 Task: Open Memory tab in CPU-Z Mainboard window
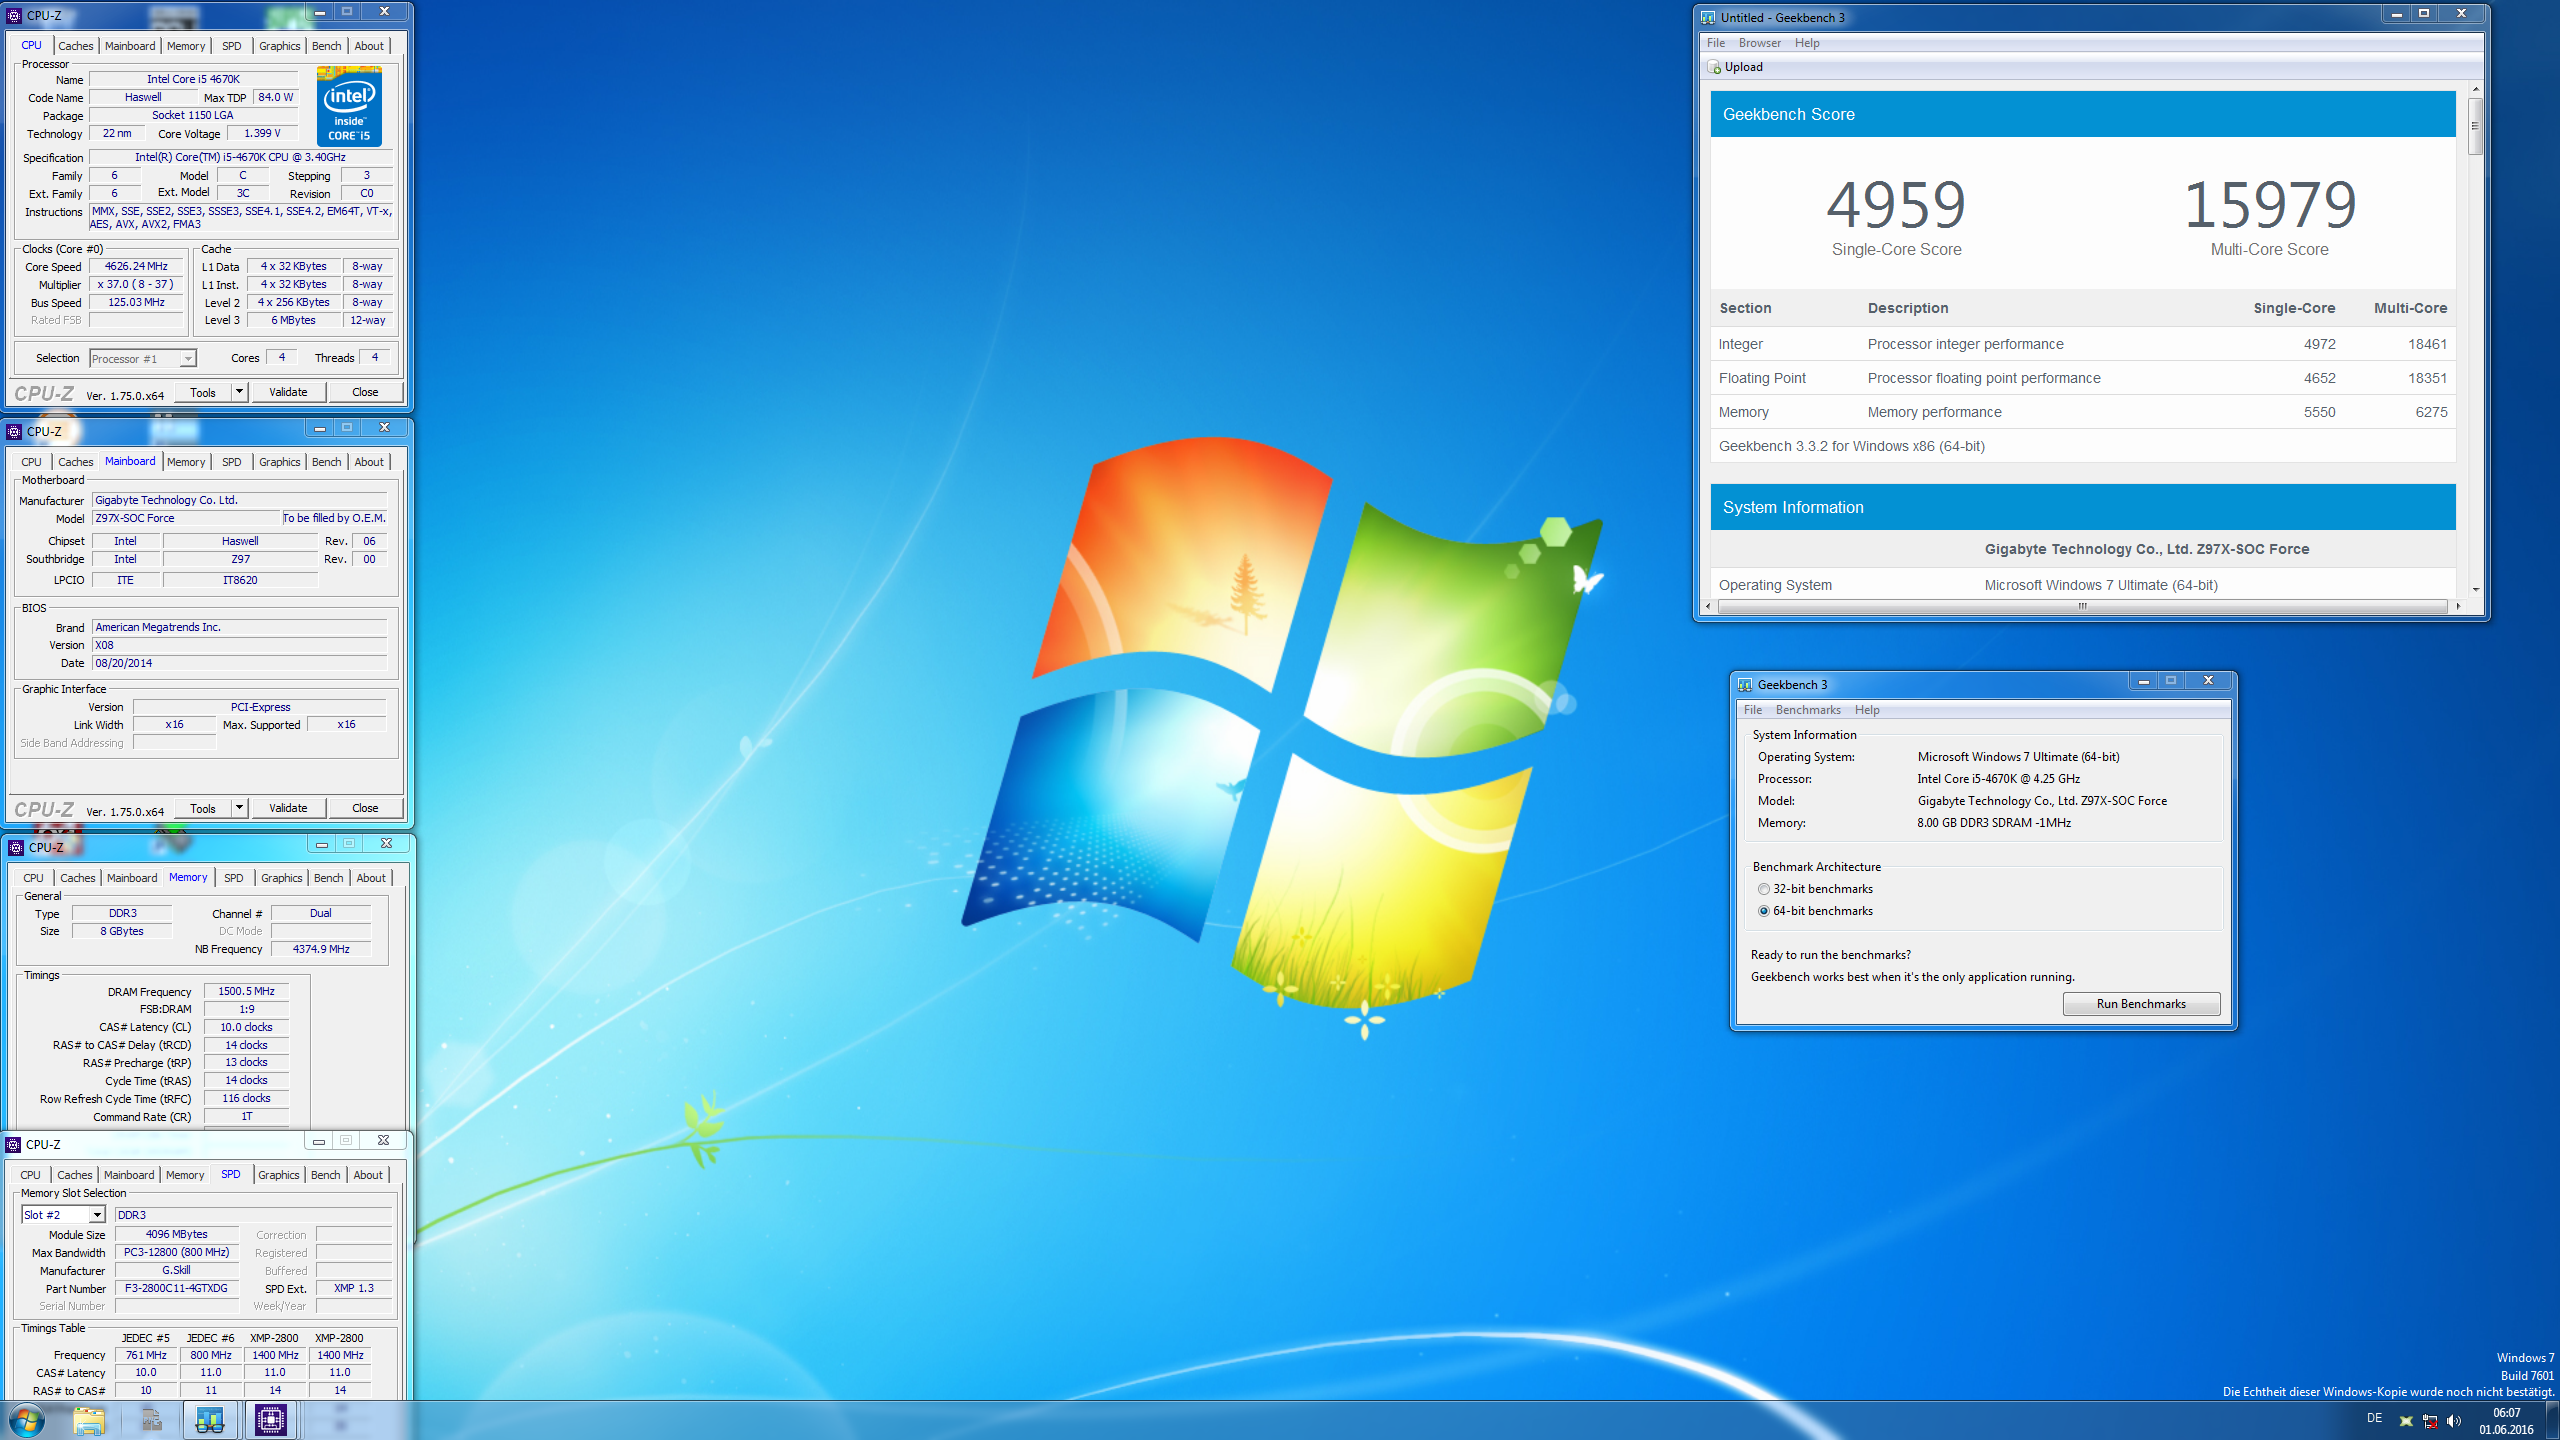186,462
